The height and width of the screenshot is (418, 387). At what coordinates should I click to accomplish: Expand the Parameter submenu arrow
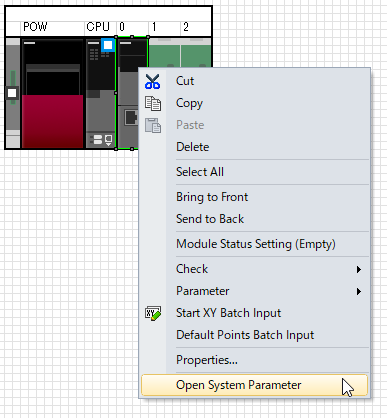click(359, 291)
